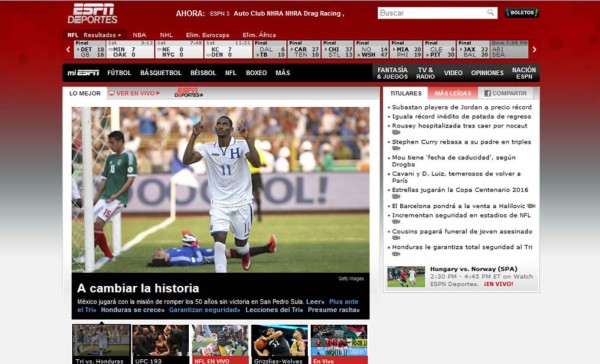
Task: Click headline A cambiar la historia
Action: coord(138,288)
